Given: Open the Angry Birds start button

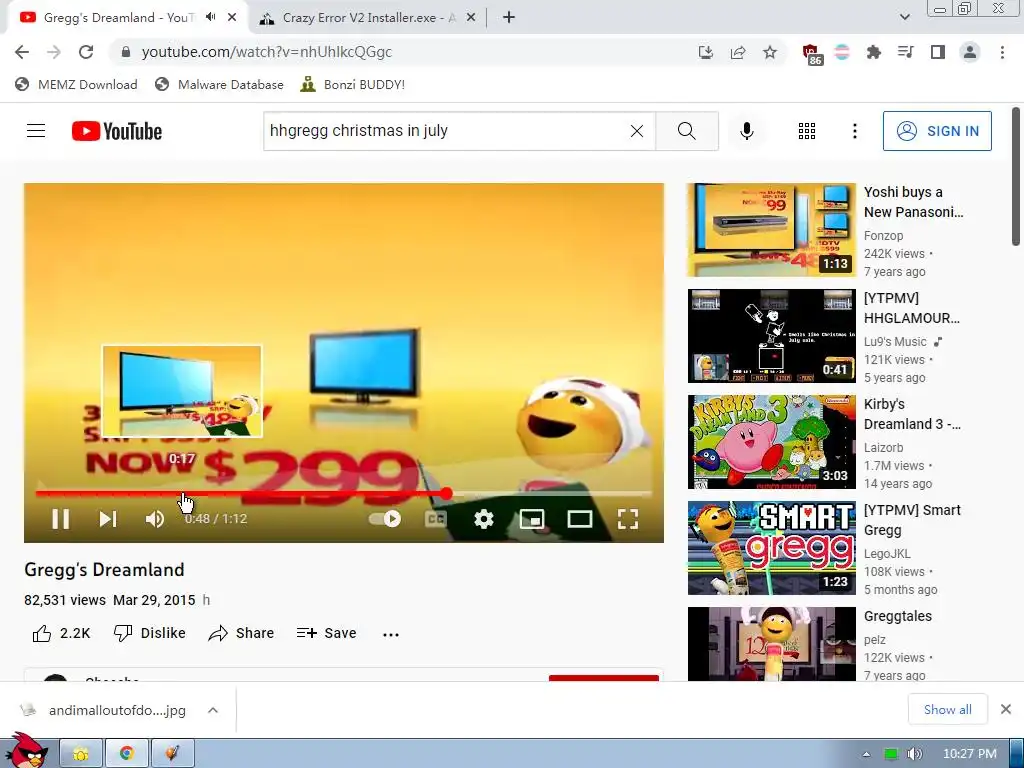Looking at the screenshot, I should pyautogui.click(x=26, y=751).
